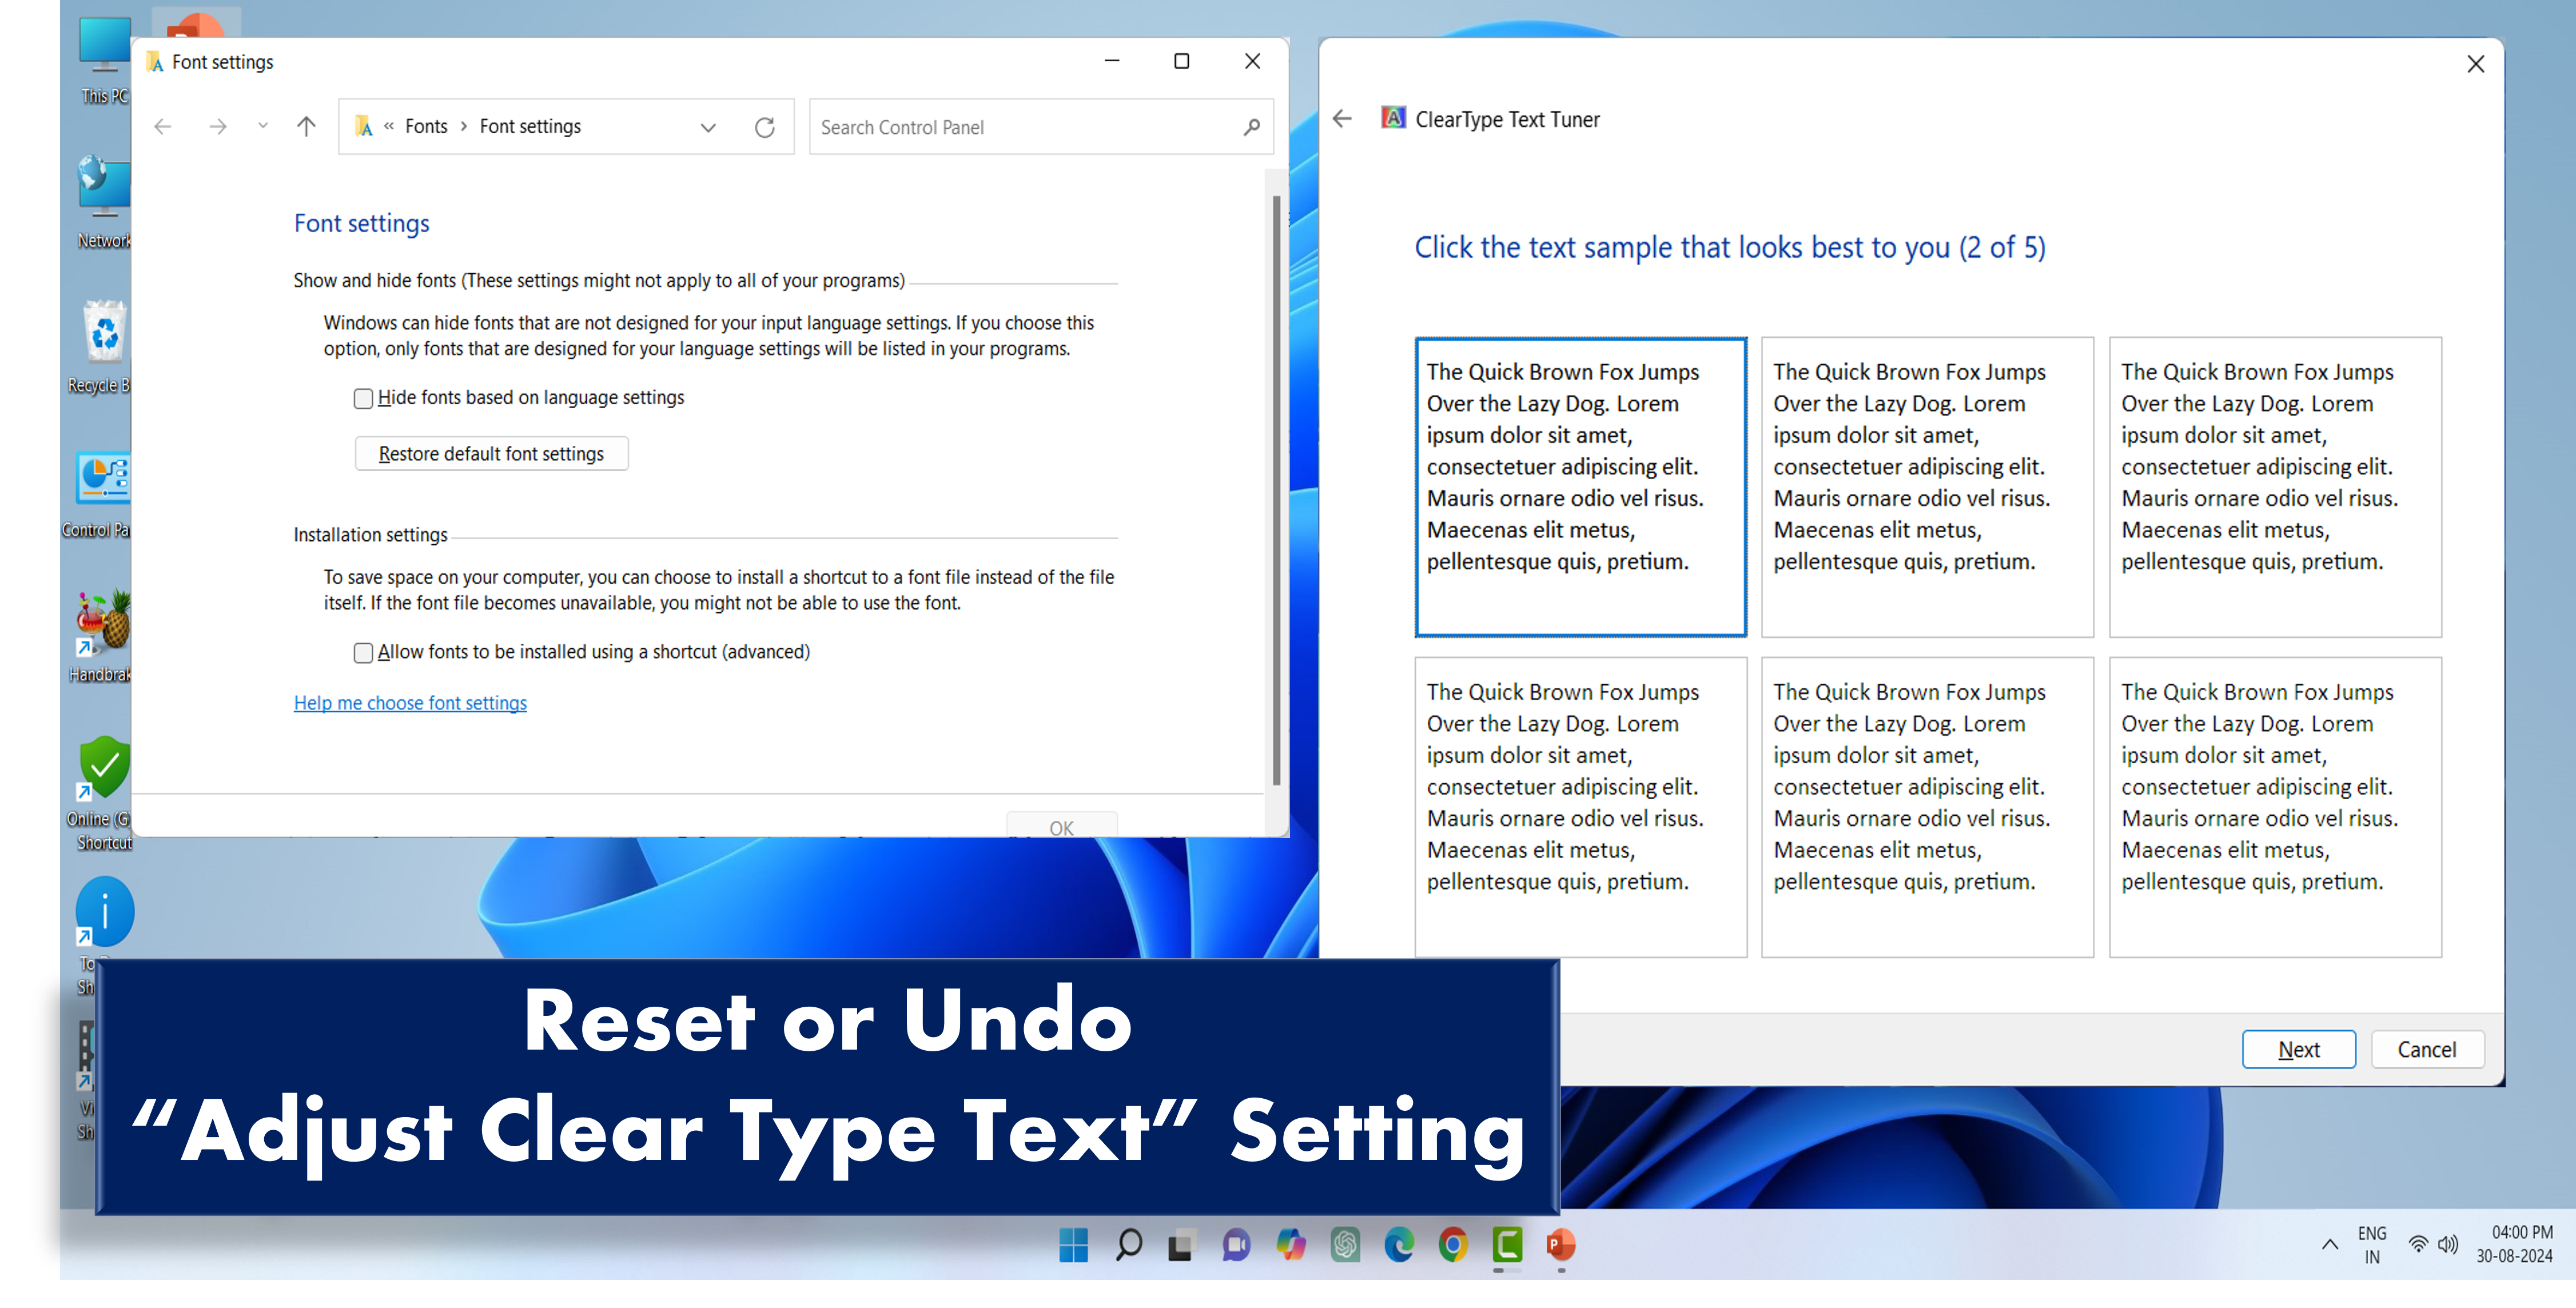Open taskbar Search
Screen dimensions: 2576x1308
pos(1128,1245)
